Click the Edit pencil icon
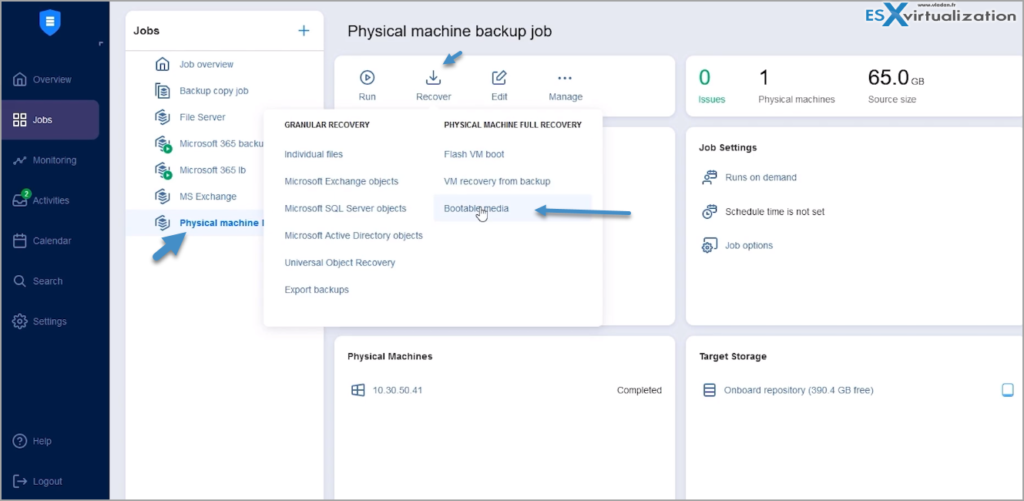 coord(499,78)
